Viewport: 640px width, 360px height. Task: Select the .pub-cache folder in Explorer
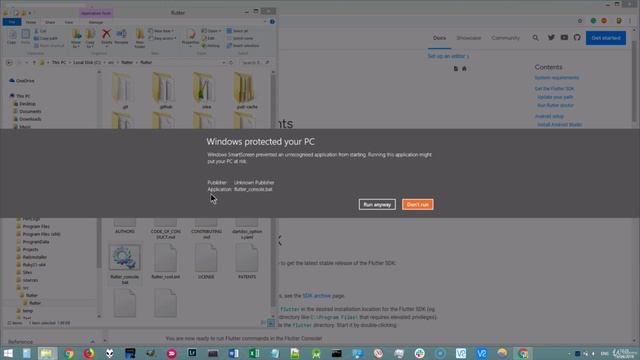click(x=247, y=91)
